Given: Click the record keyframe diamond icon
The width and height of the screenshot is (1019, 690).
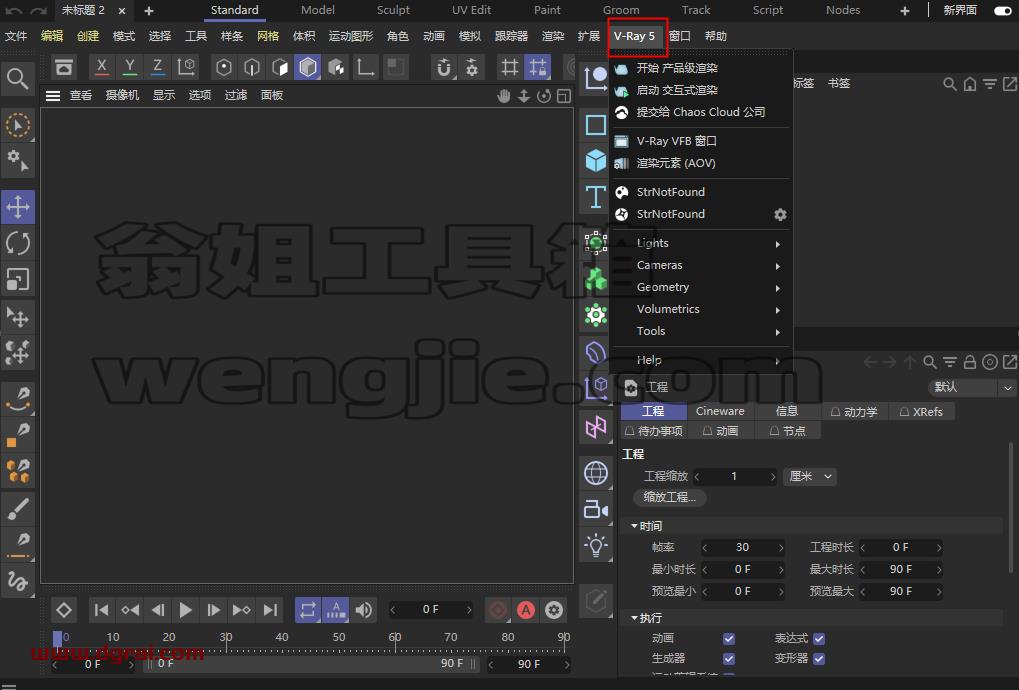Looking at the screenshot, I should coord(64,610).
